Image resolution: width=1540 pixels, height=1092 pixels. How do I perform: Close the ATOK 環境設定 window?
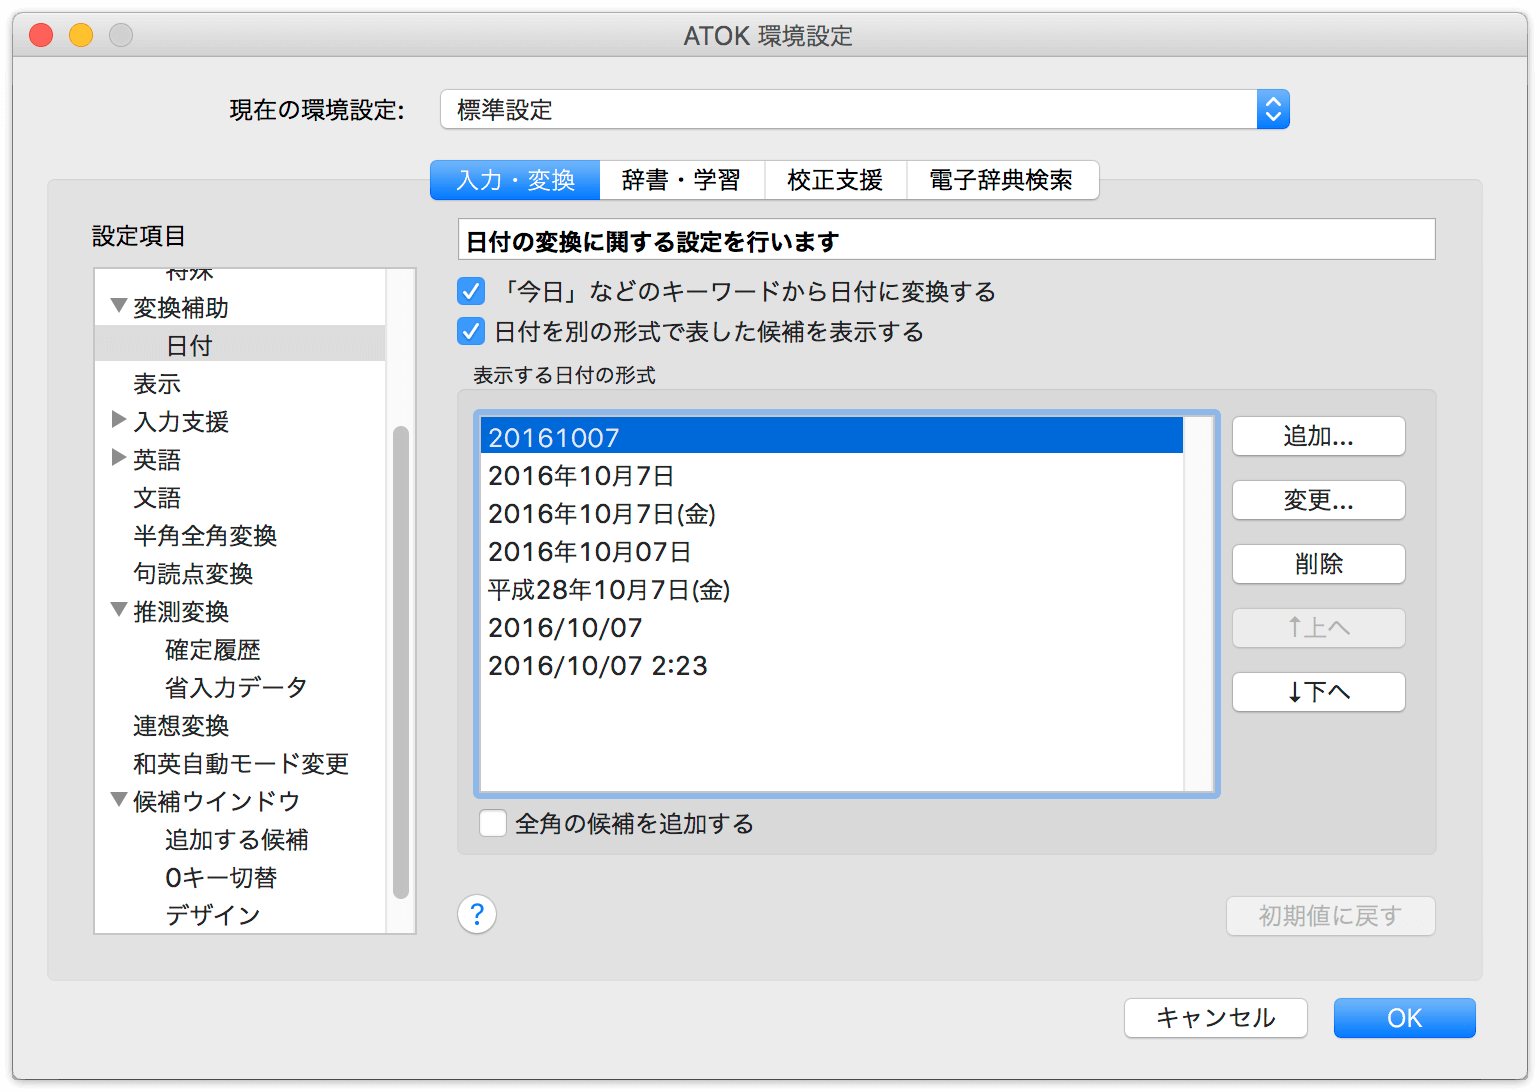tap(41, 35)
